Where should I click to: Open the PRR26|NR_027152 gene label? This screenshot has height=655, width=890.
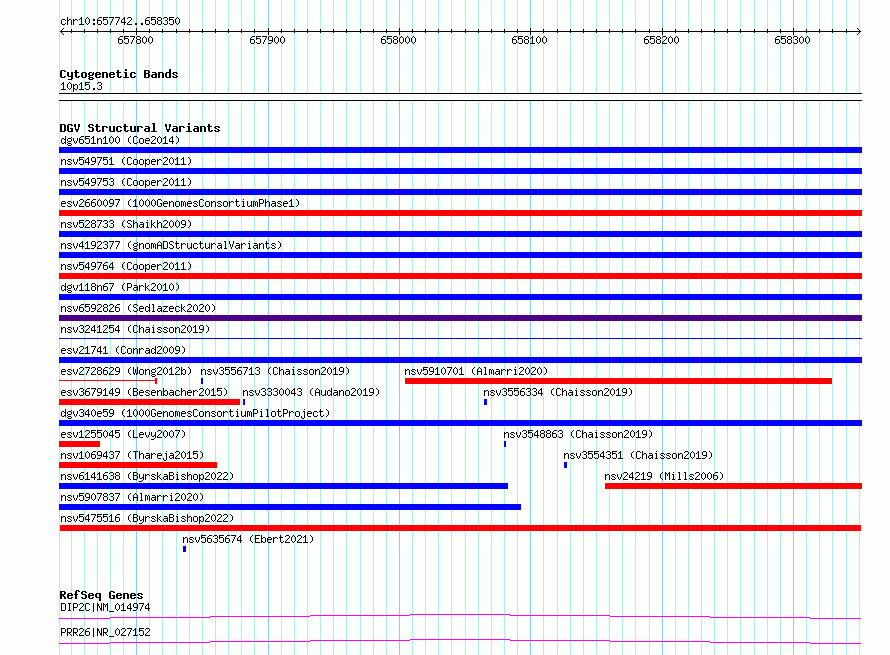(x=105, y=632)
